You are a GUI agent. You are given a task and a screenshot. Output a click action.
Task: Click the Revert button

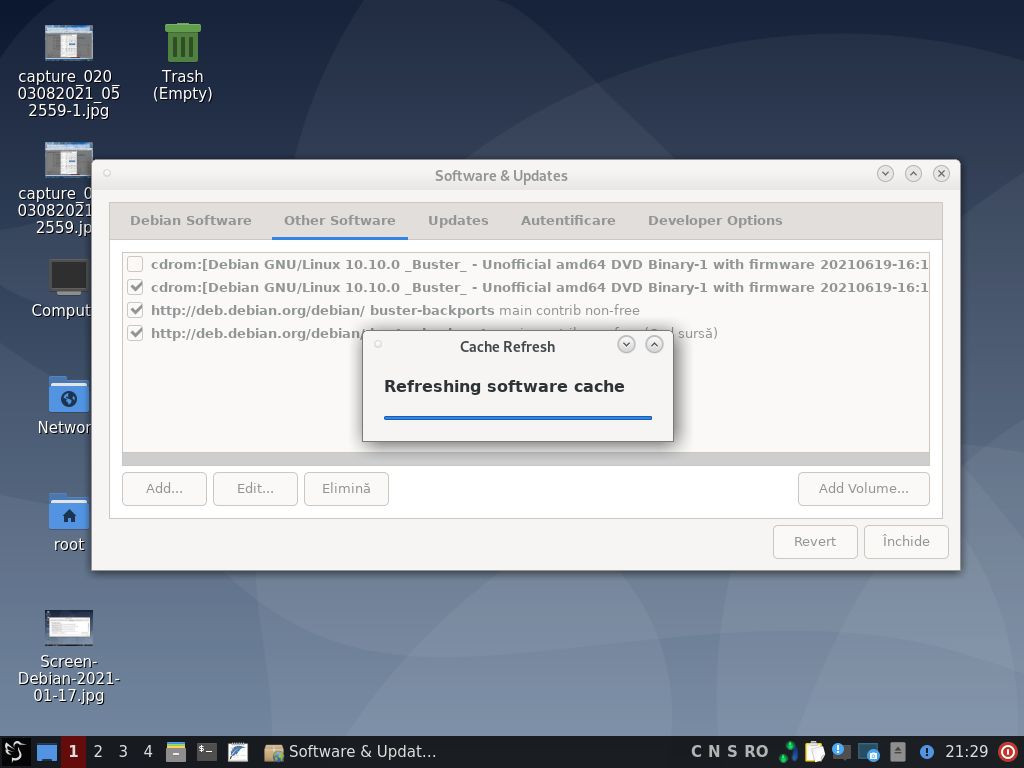click(815, 542)
